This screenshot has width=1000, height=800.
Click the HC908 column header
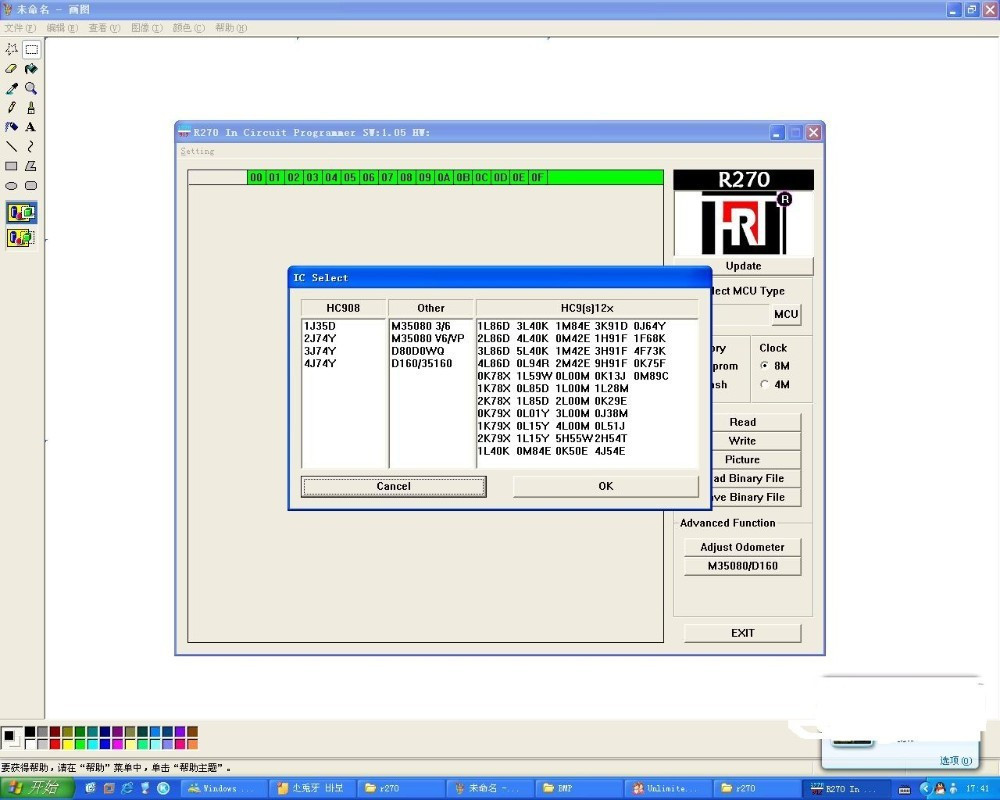343,308
